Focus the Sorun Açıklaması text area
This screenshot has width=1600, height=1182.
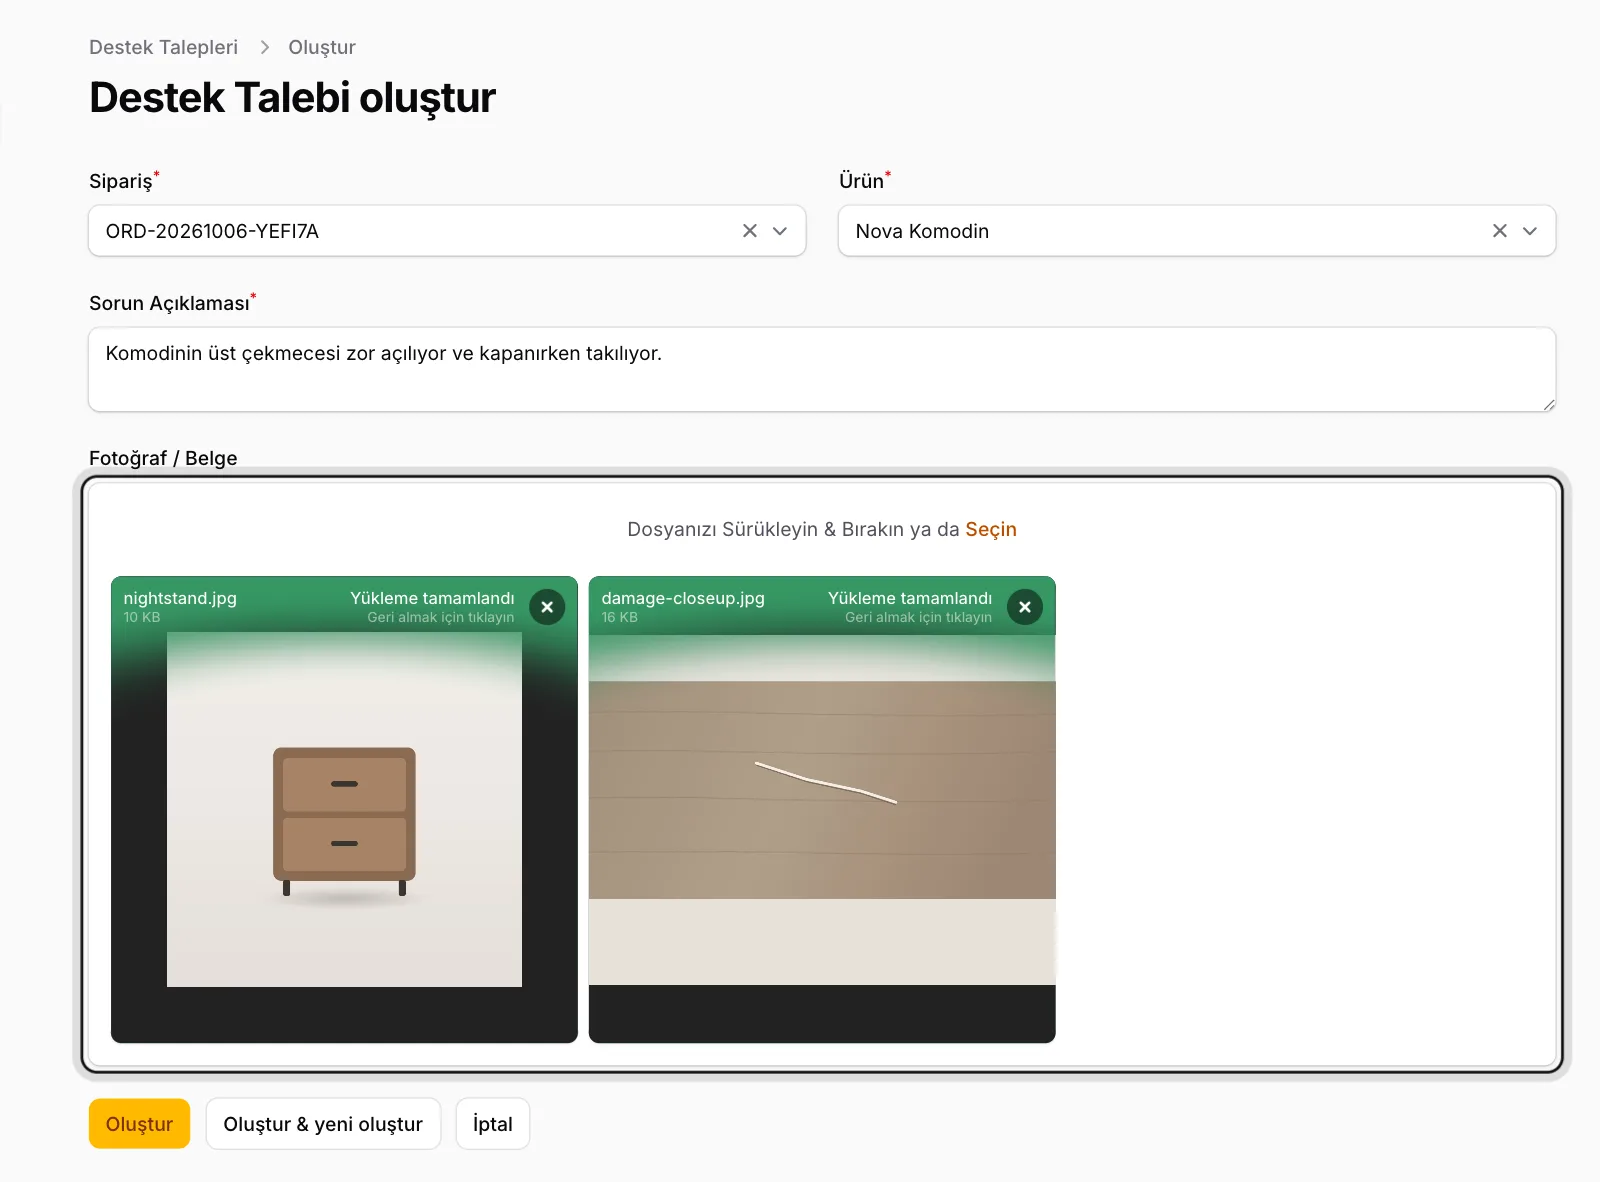tap(822, 369)
